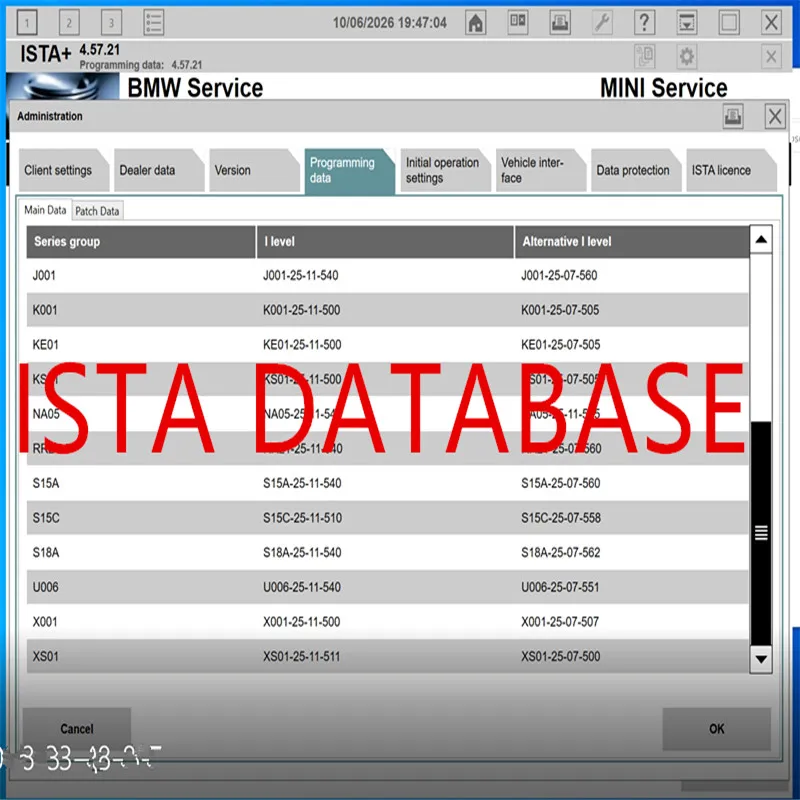Open operation tab number 2 icon
This screenshot has height=800, width=800.
point(69,22)
